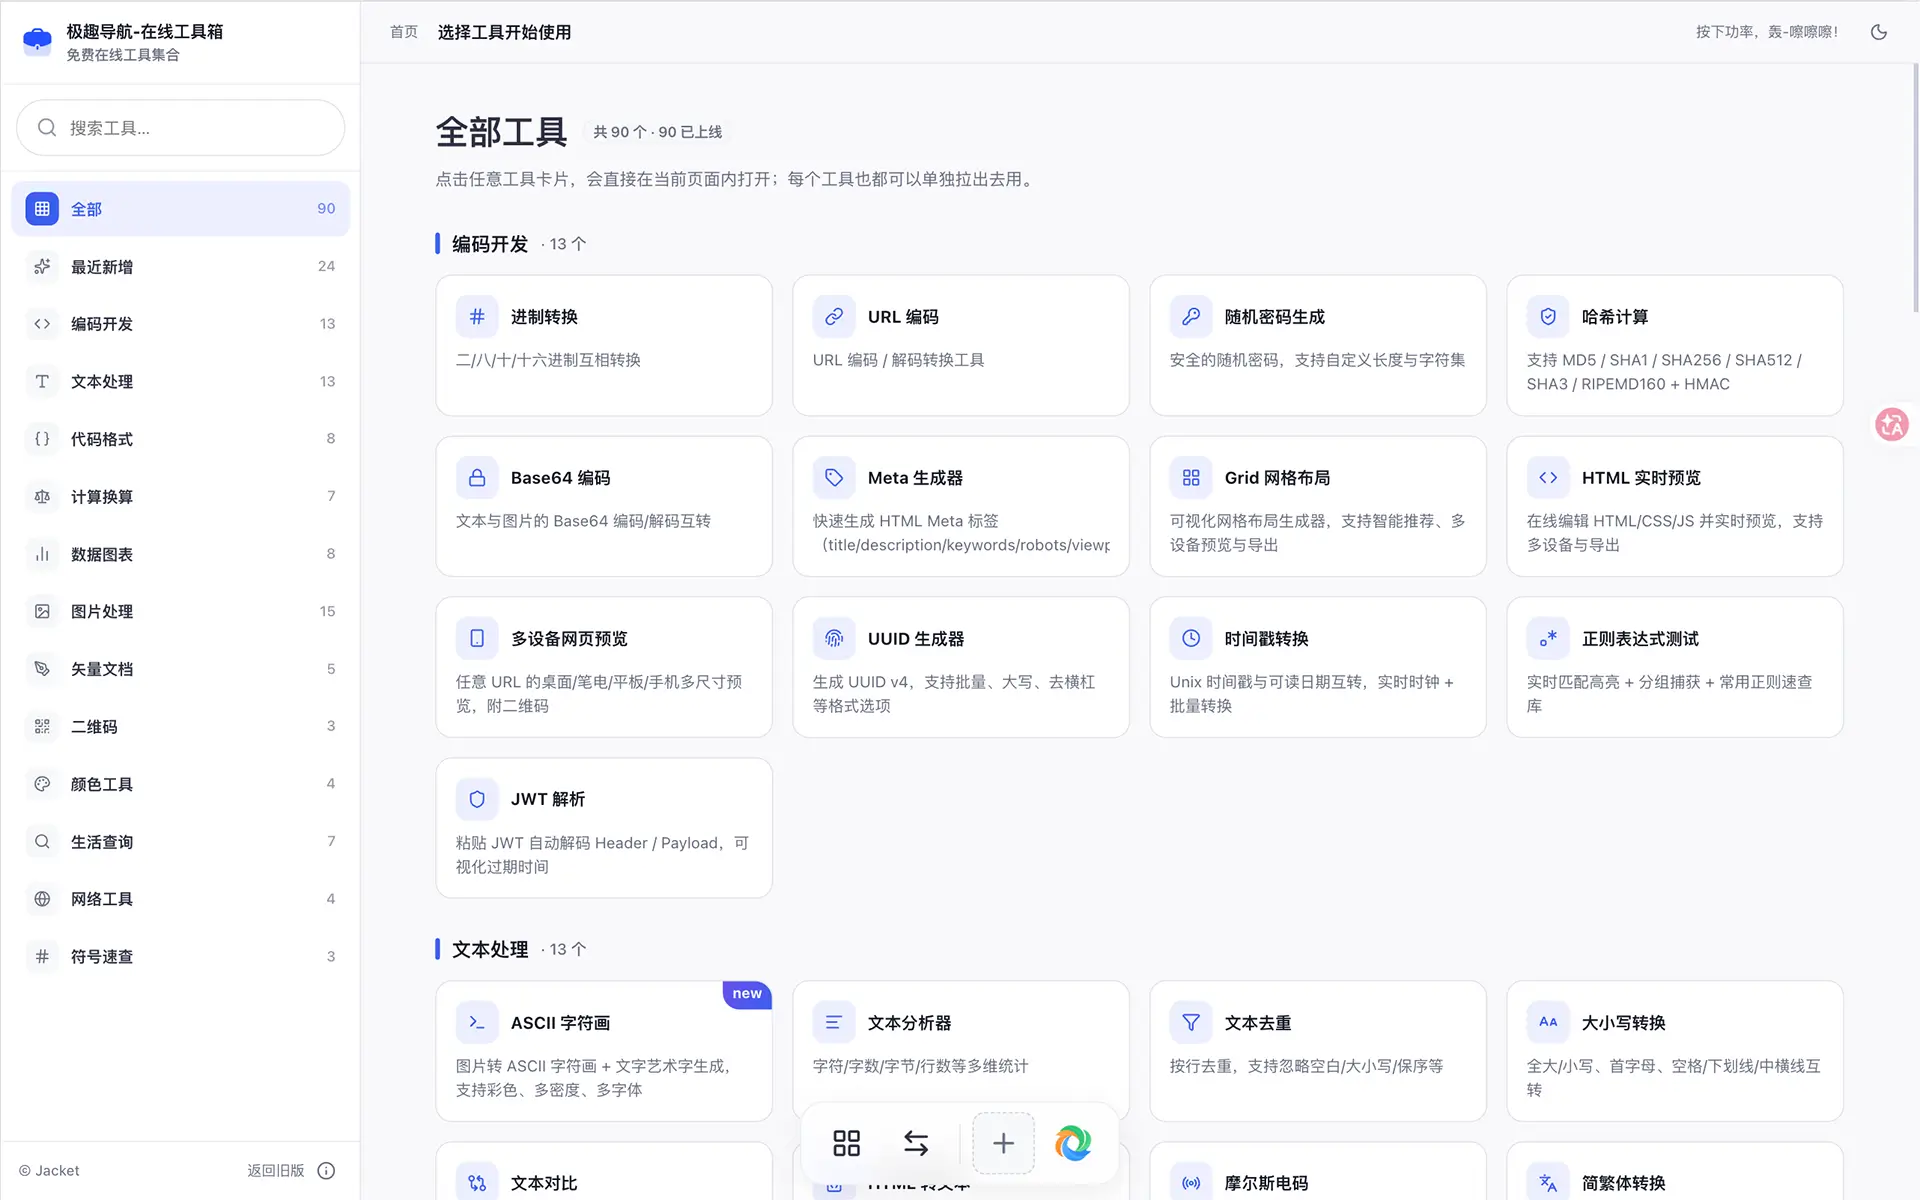This screenshot has width=1920, height=1200.
Task: Open the 时间戳转换 clock icon
Action: (x=1191, y=639)
